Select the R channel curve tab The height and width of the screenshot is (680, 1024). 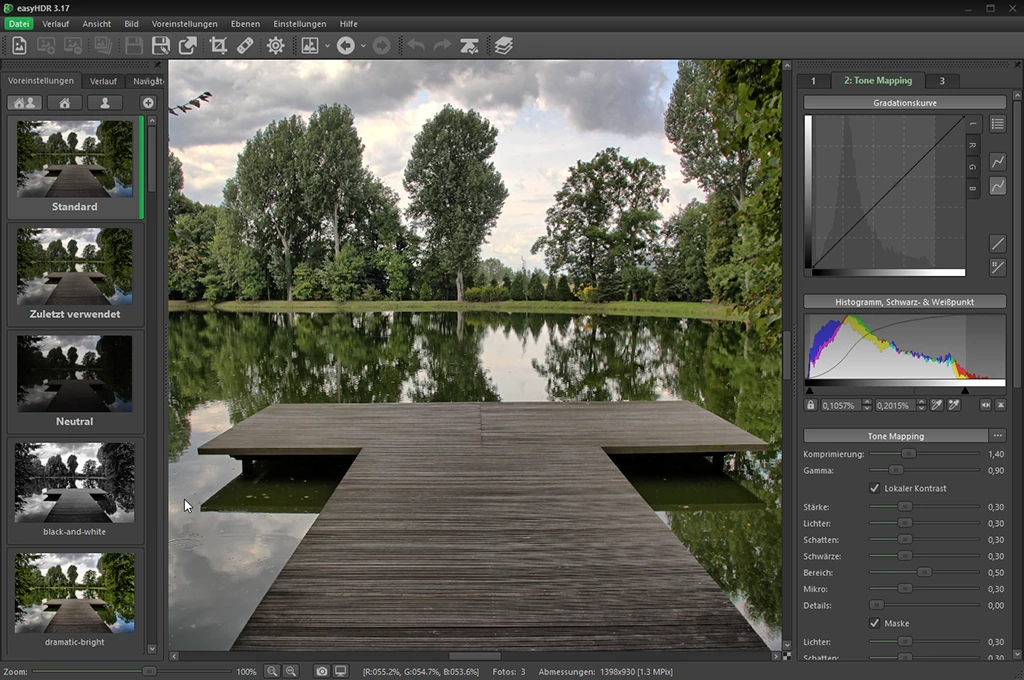pyautogui.click(x=972, y=145)
